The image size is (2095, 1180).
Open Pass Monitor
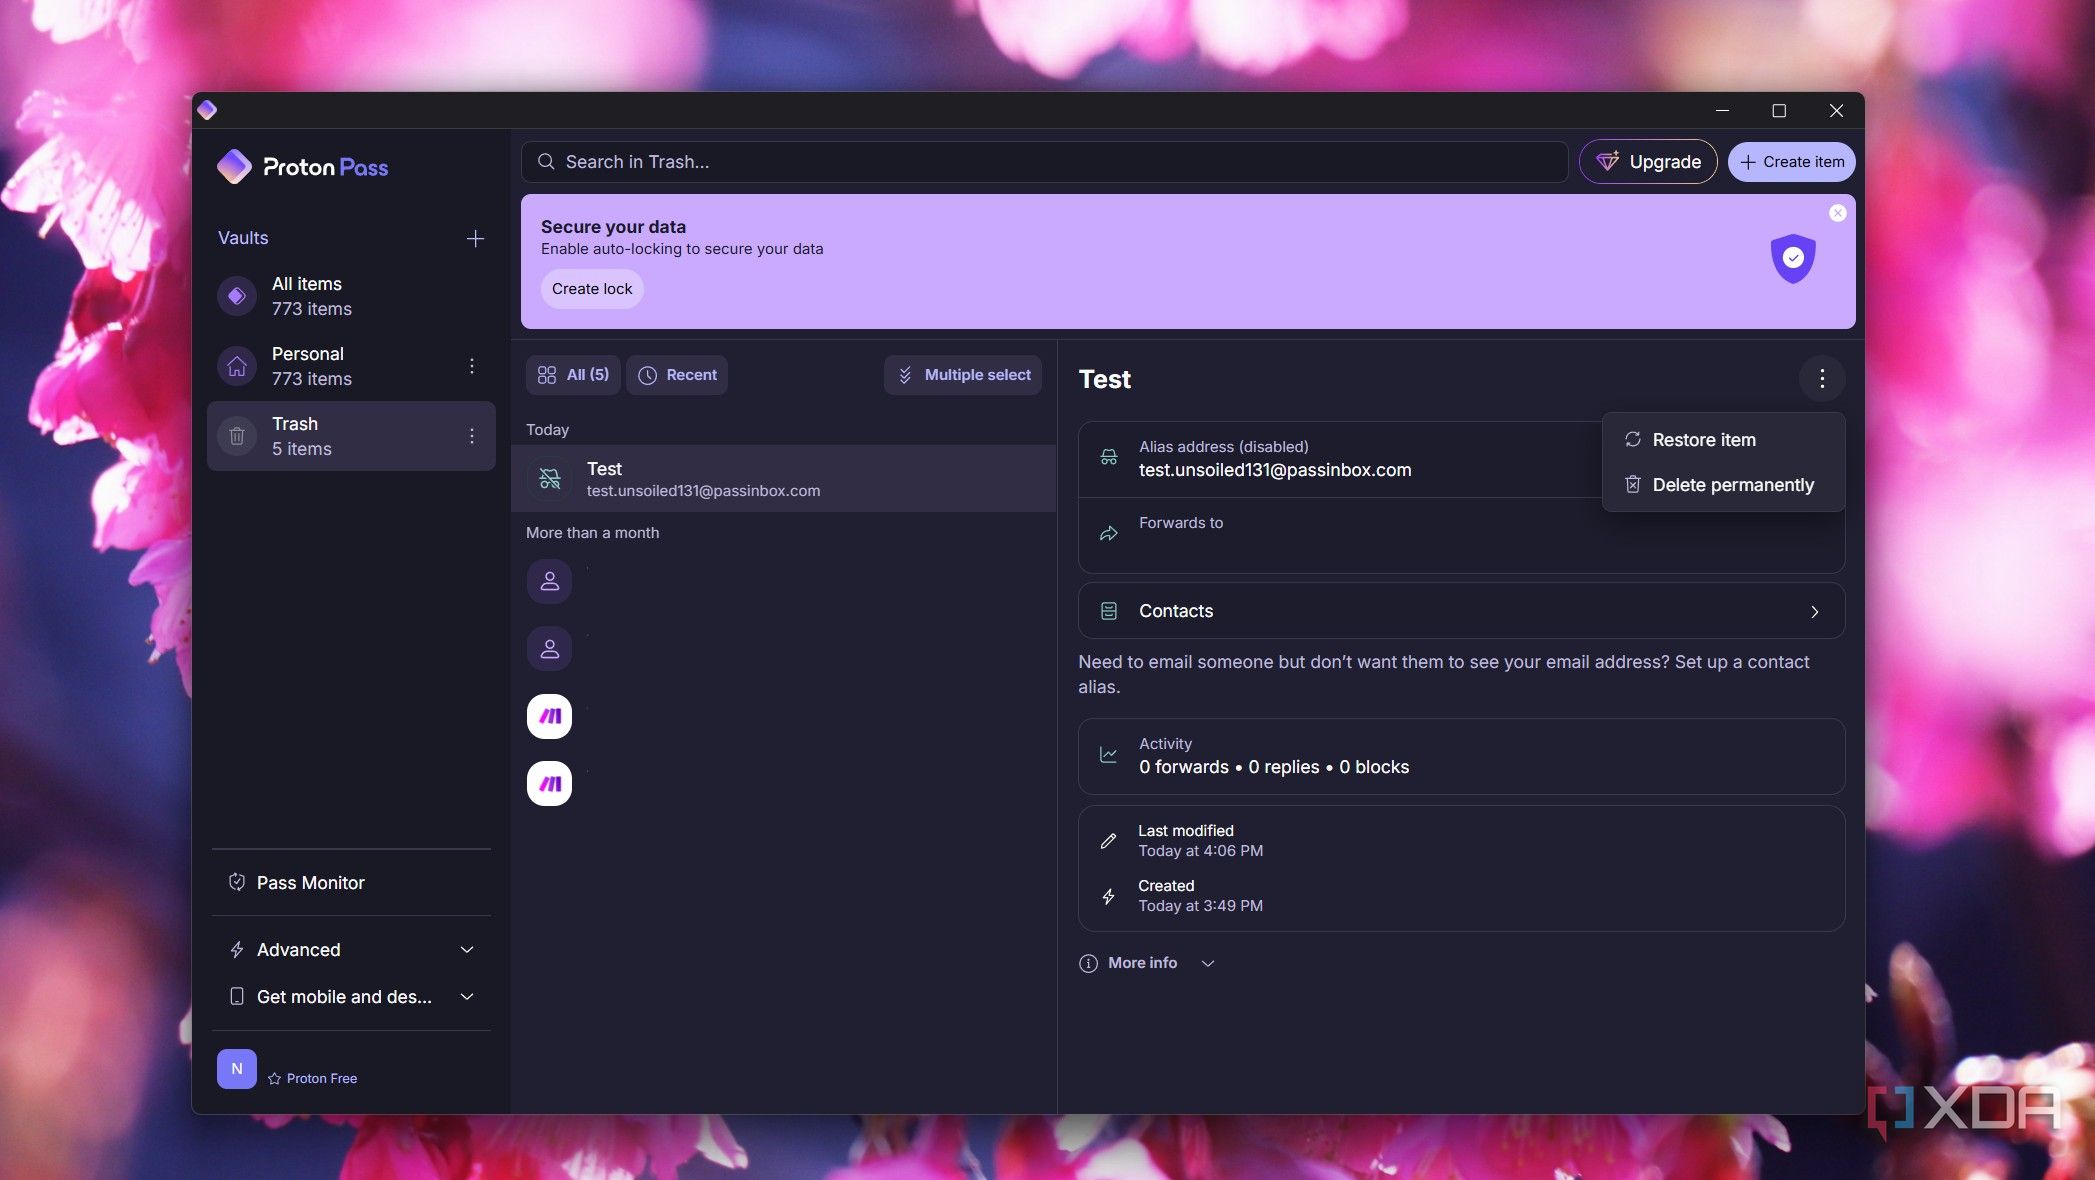pyautogui.click(x=351, y=883)
